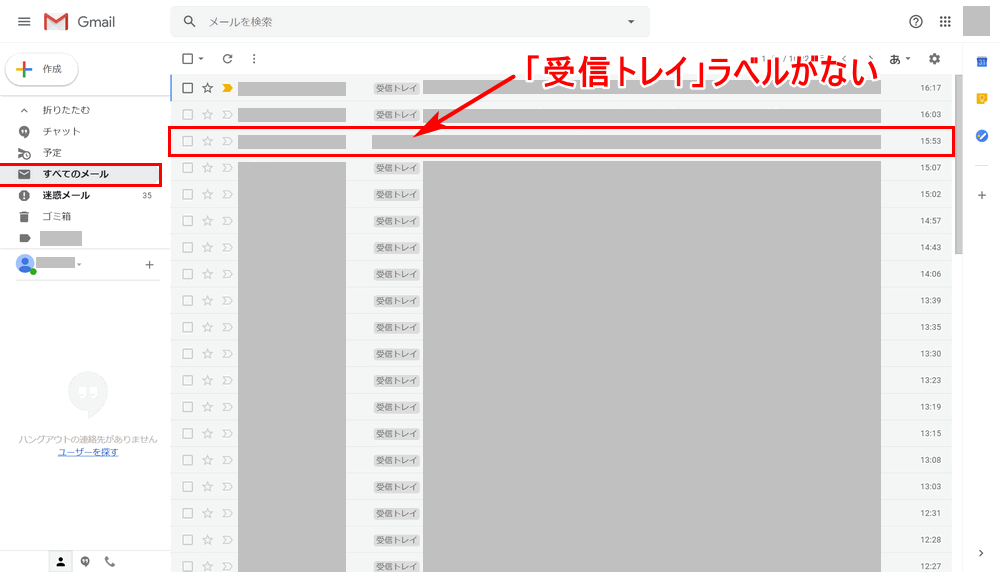Mark the 15:07 email as important

(x=227, y=168)
